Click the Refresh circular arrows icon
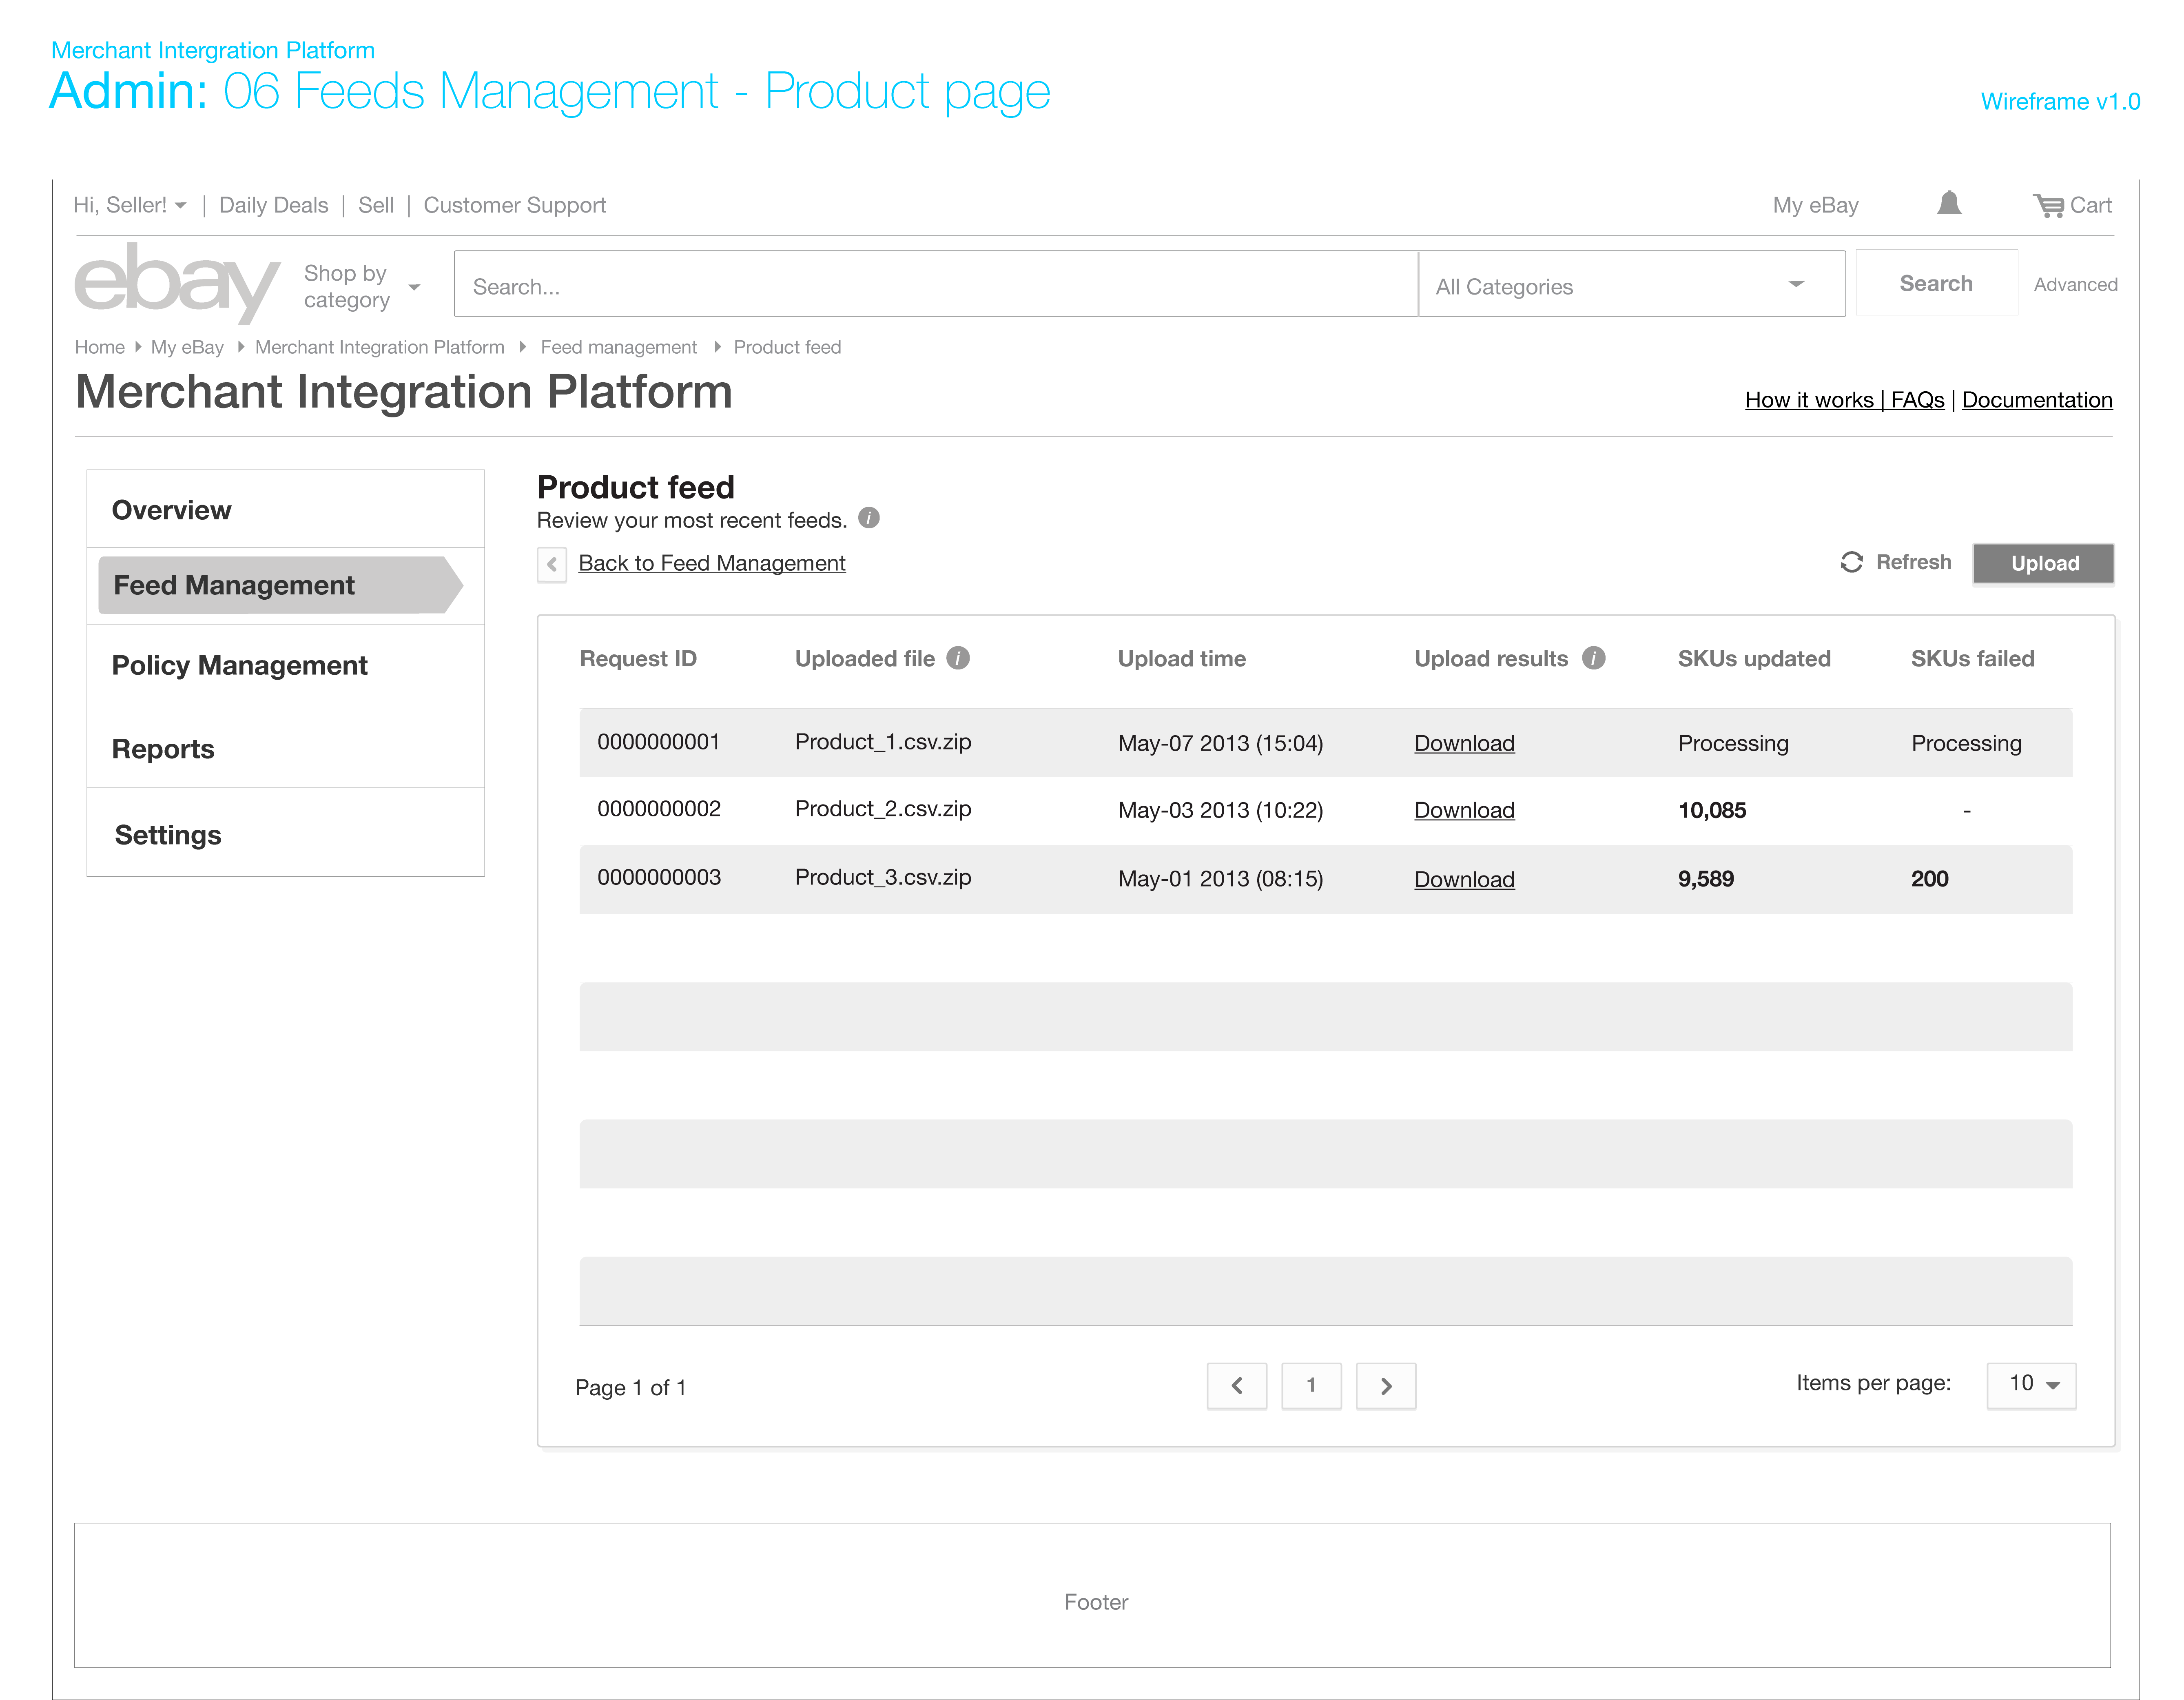Viewport: 2184px width, 1700px height. 1851,562
